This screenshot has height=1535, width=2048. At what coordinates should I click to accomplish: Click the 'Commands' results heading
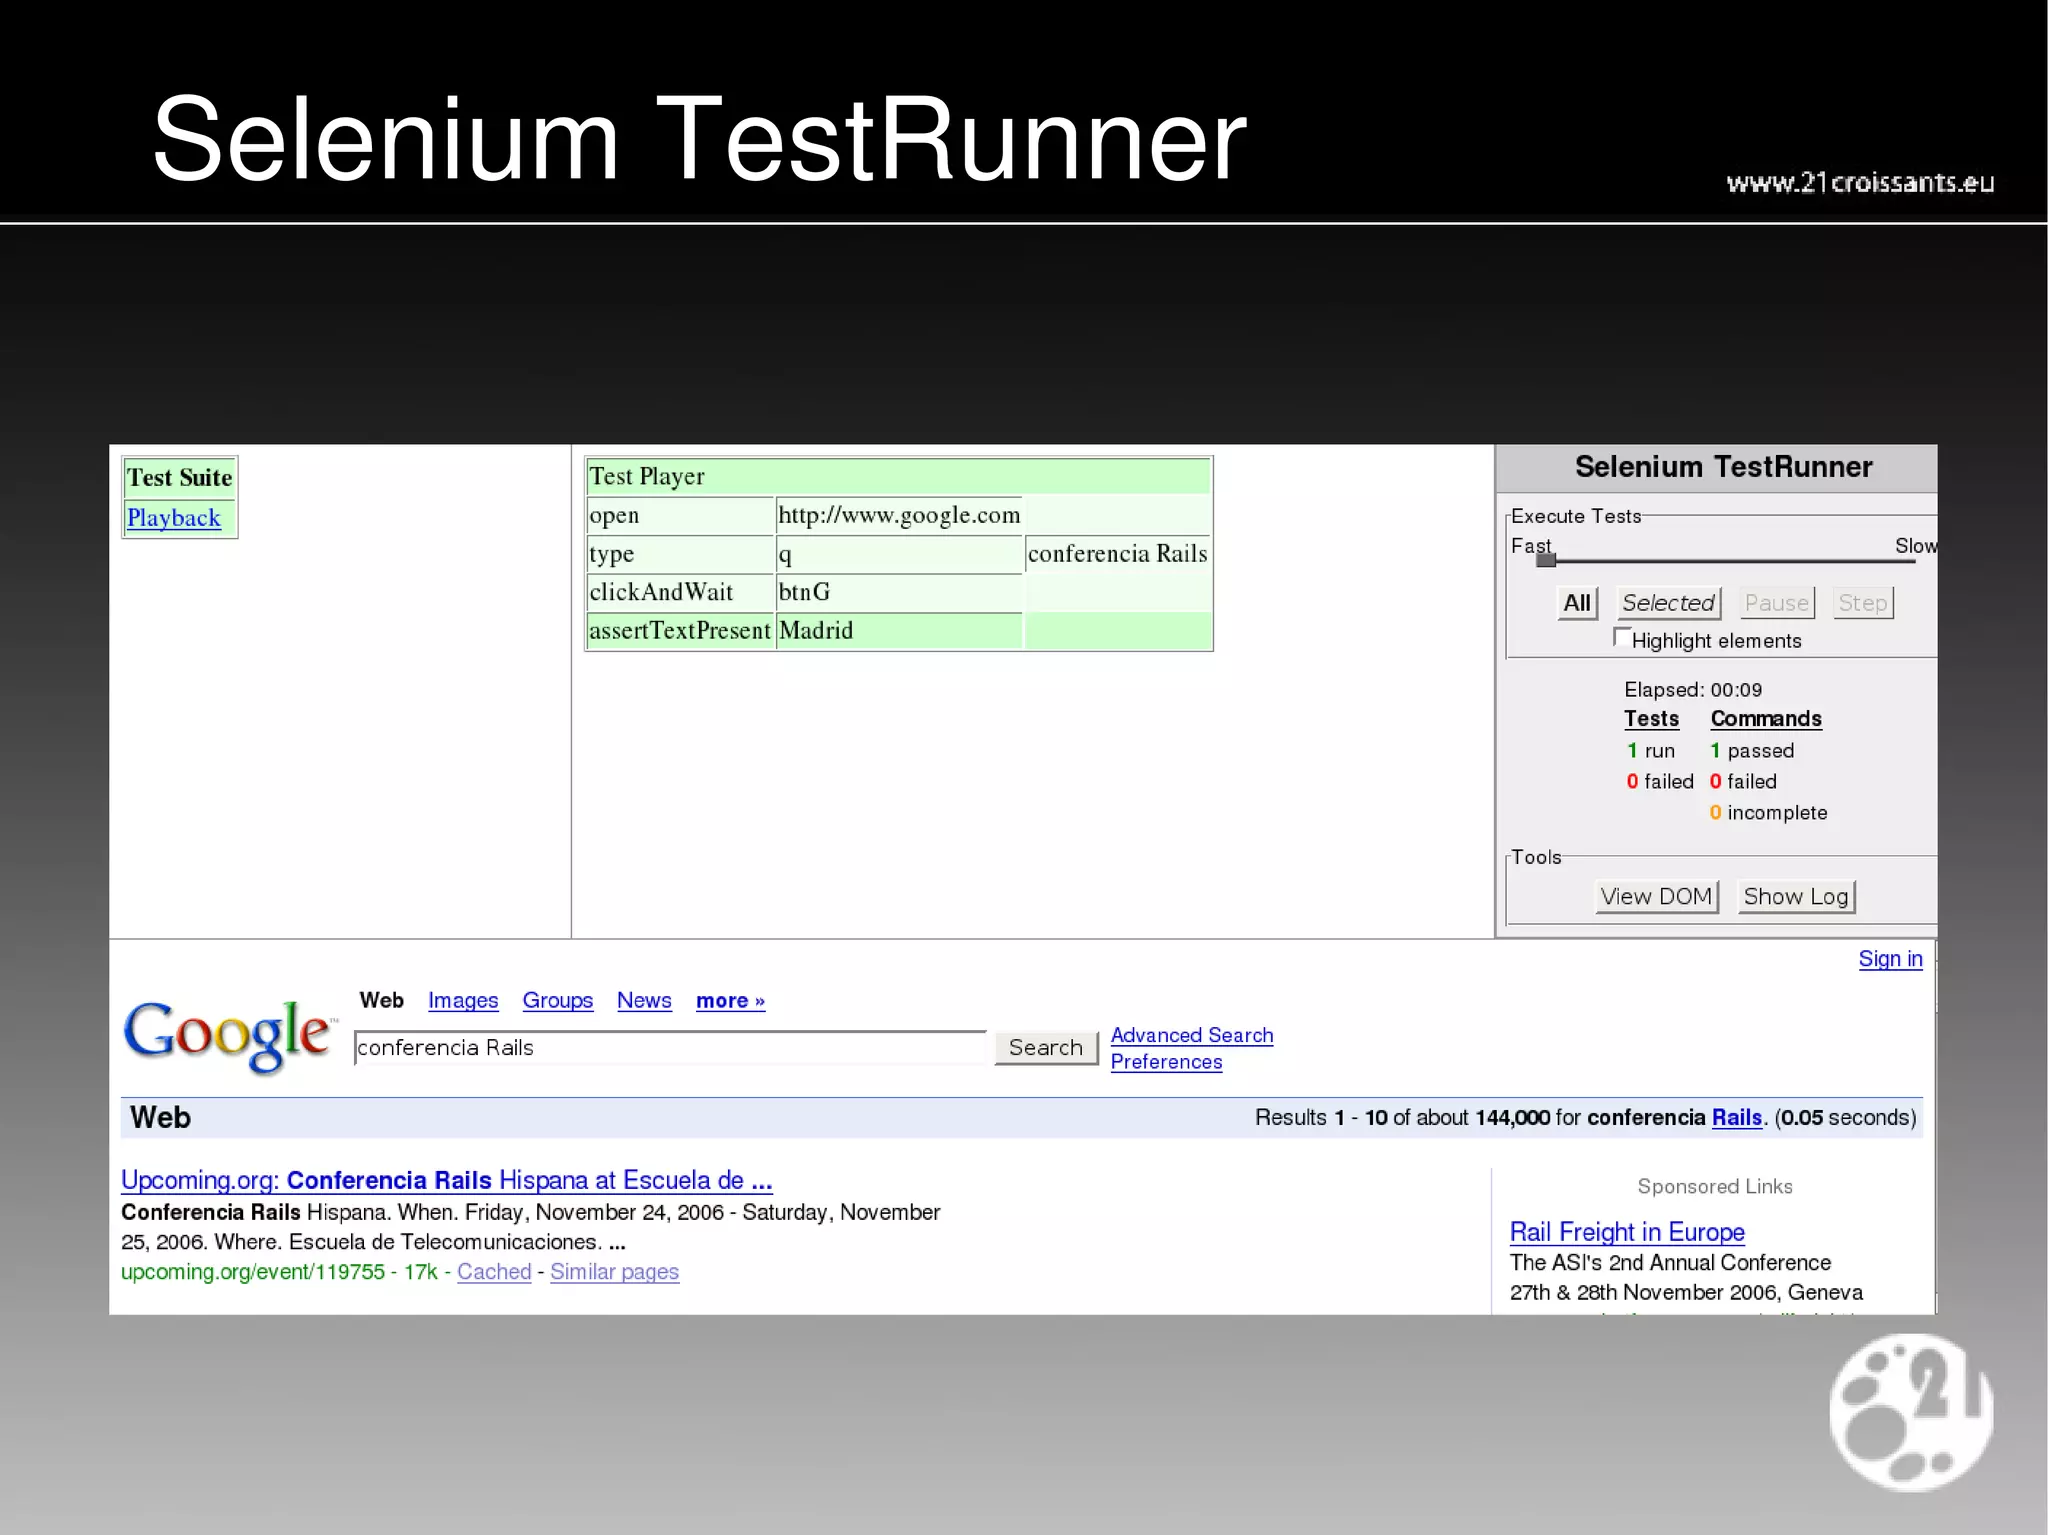coord(1766,719)
